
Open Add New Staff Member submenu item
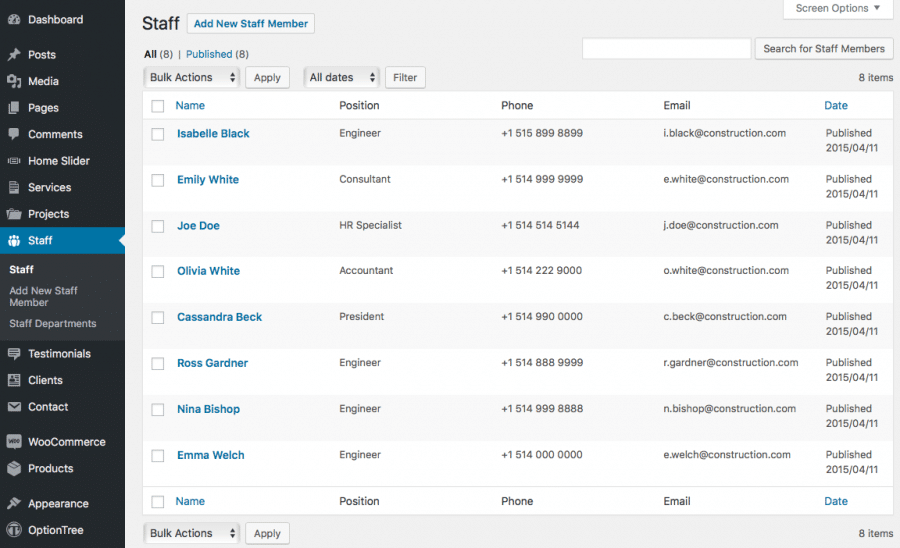pos(43,296)
